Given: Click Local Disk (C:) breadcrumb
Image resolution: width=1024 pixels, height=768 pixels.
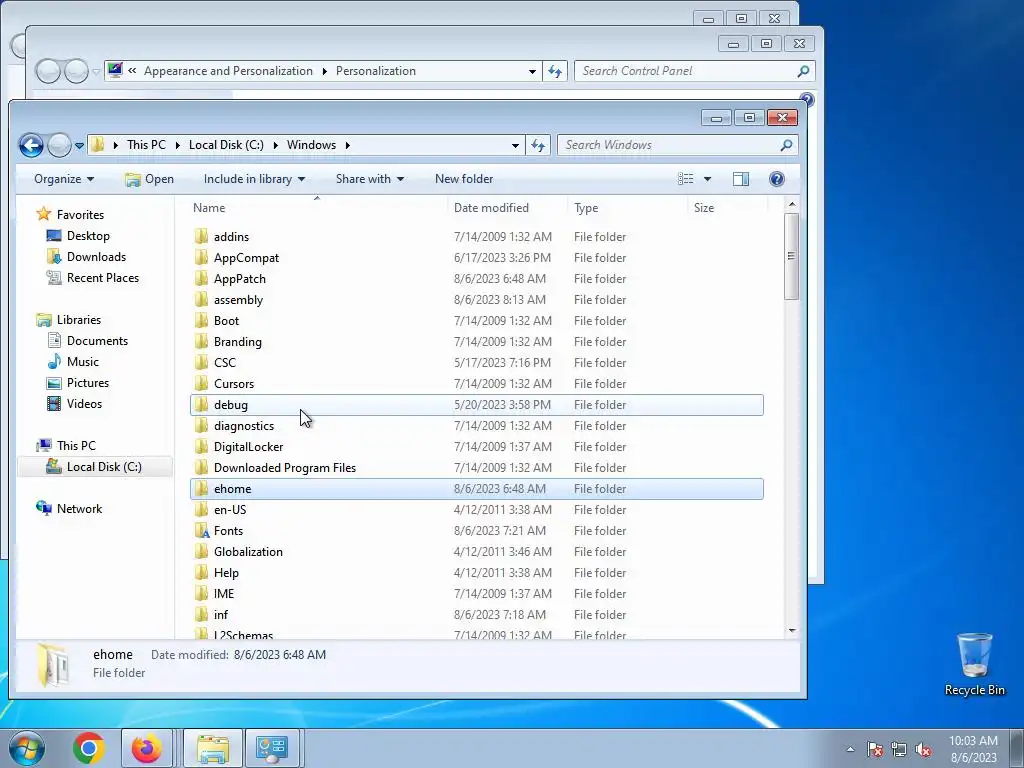Looking at the screenshot, I should coord(226,145).
